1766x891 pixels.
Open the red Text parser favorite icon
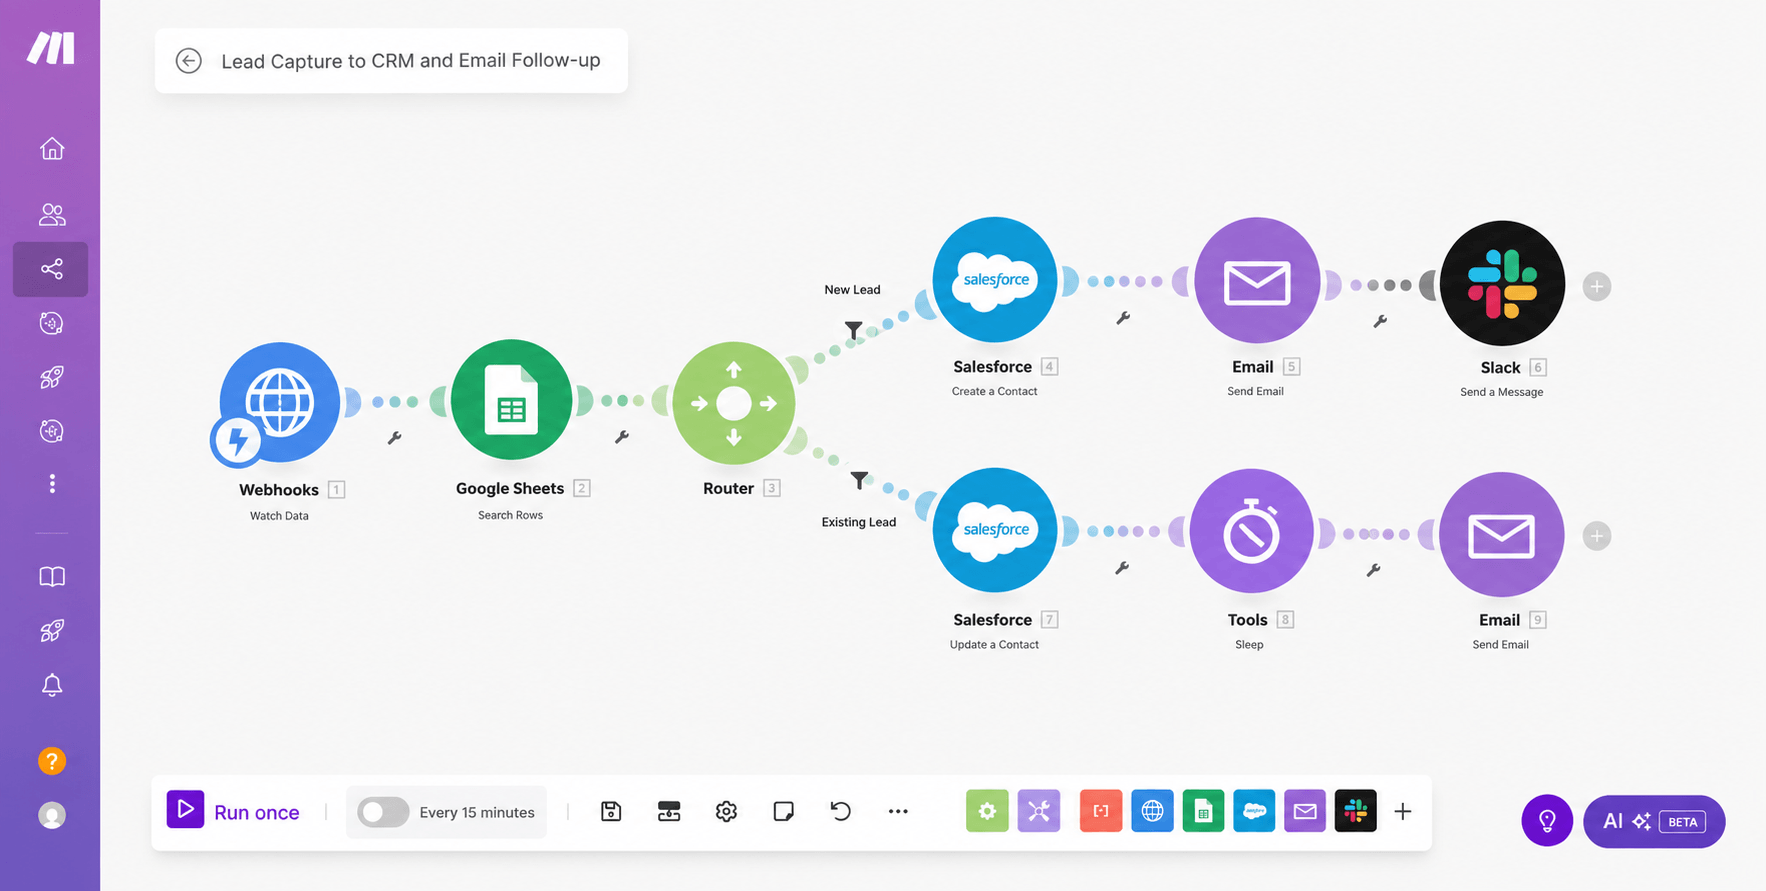tap(1101, 811)
